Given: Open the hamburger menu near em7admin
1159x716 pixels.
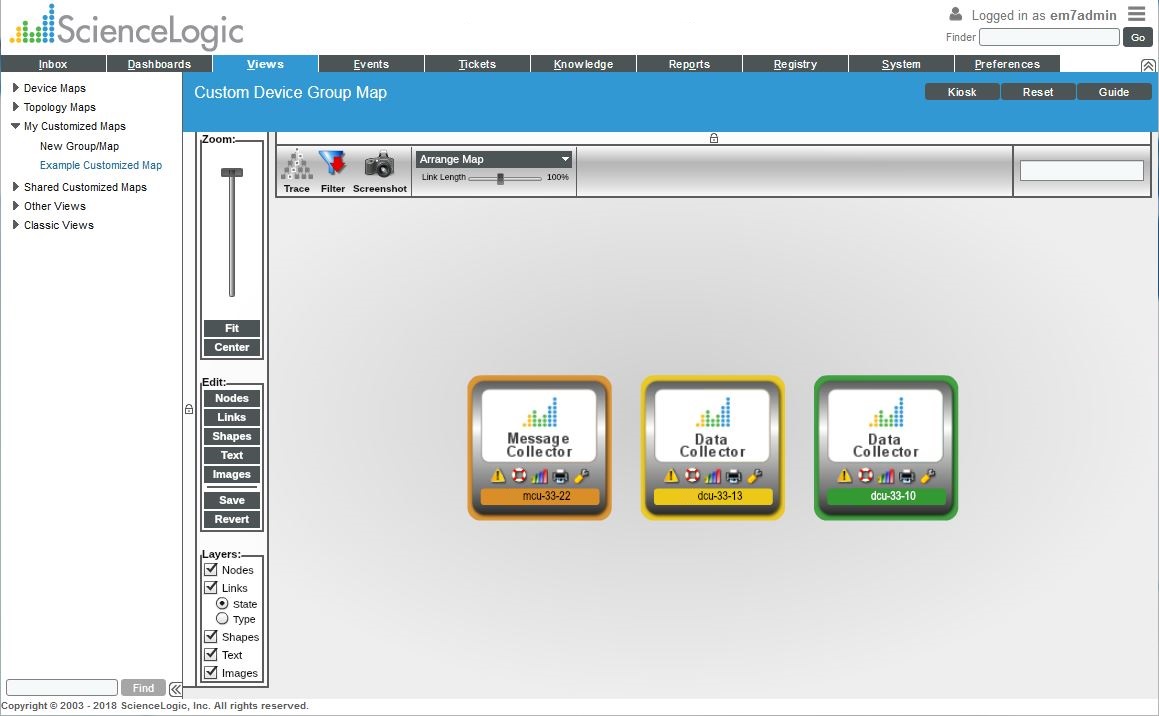Looking at the screenshot, I should point(1136,14).
